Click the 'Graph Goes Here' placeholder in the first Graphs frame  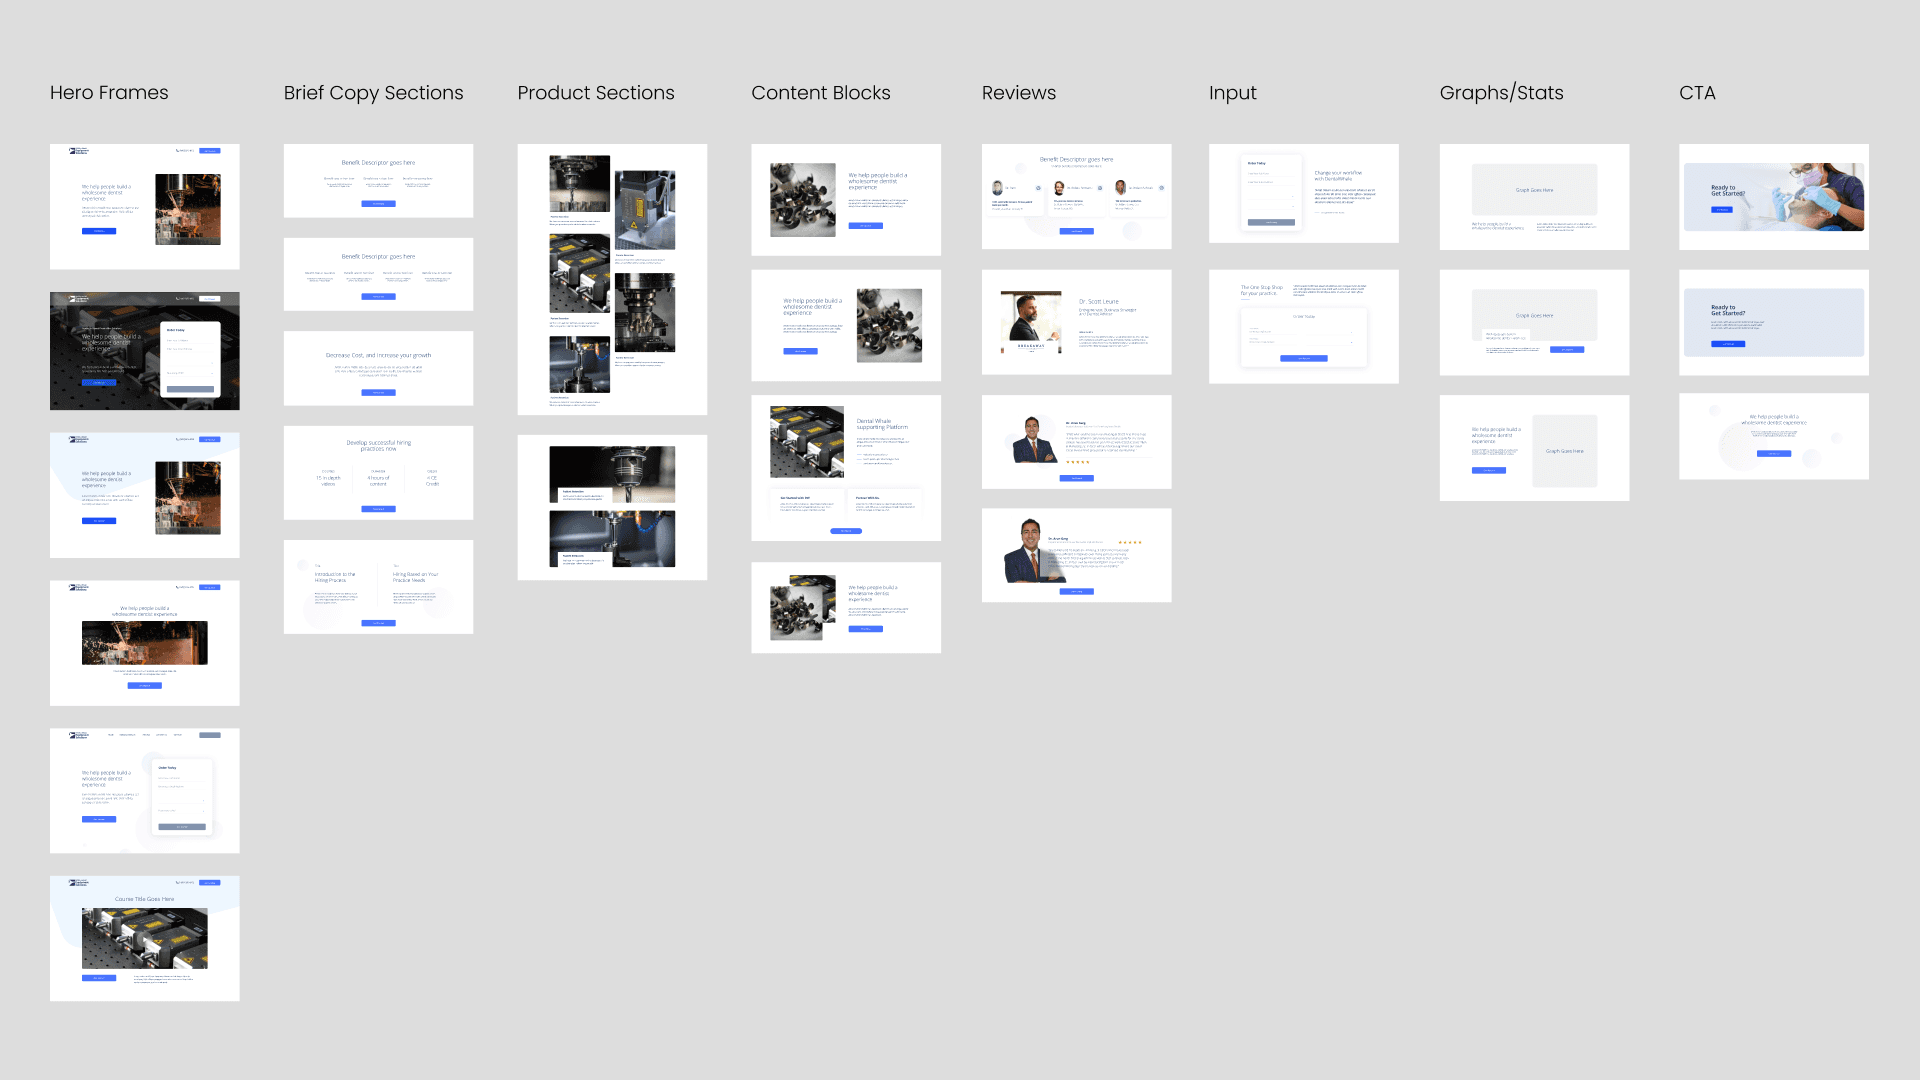pyautogui.click(x=1534, y=190)
